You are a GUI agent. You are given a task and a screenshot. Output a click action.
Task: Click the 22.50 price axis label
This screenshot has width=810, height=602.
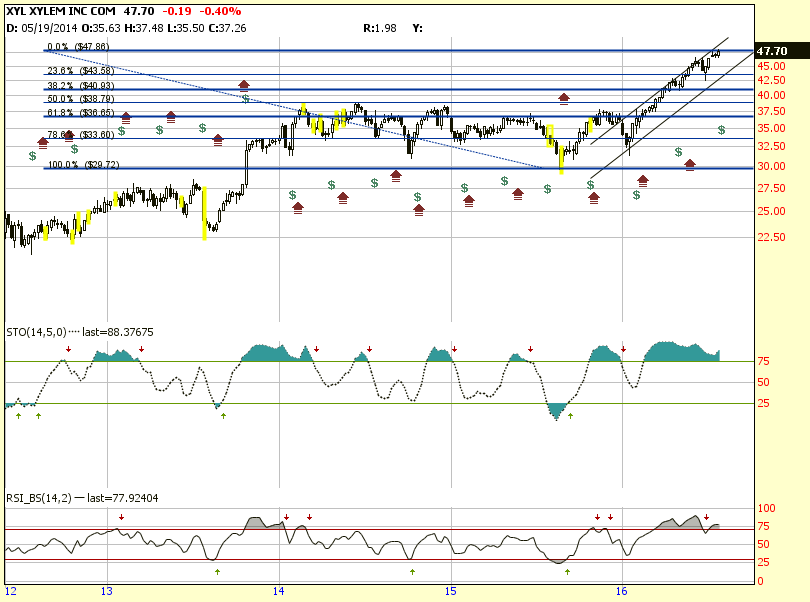click(771, 237)
